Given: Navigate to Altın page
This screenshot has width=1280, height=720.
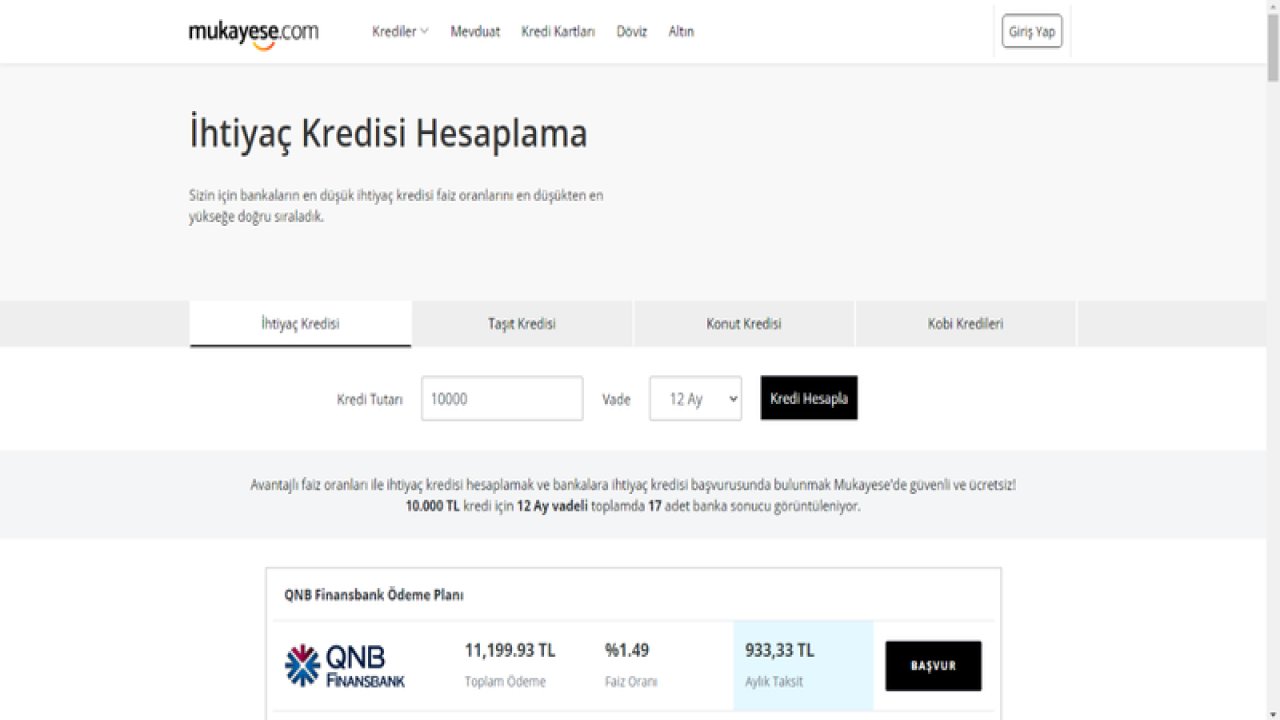Looking at the screenshot, I should coord(681,31).
